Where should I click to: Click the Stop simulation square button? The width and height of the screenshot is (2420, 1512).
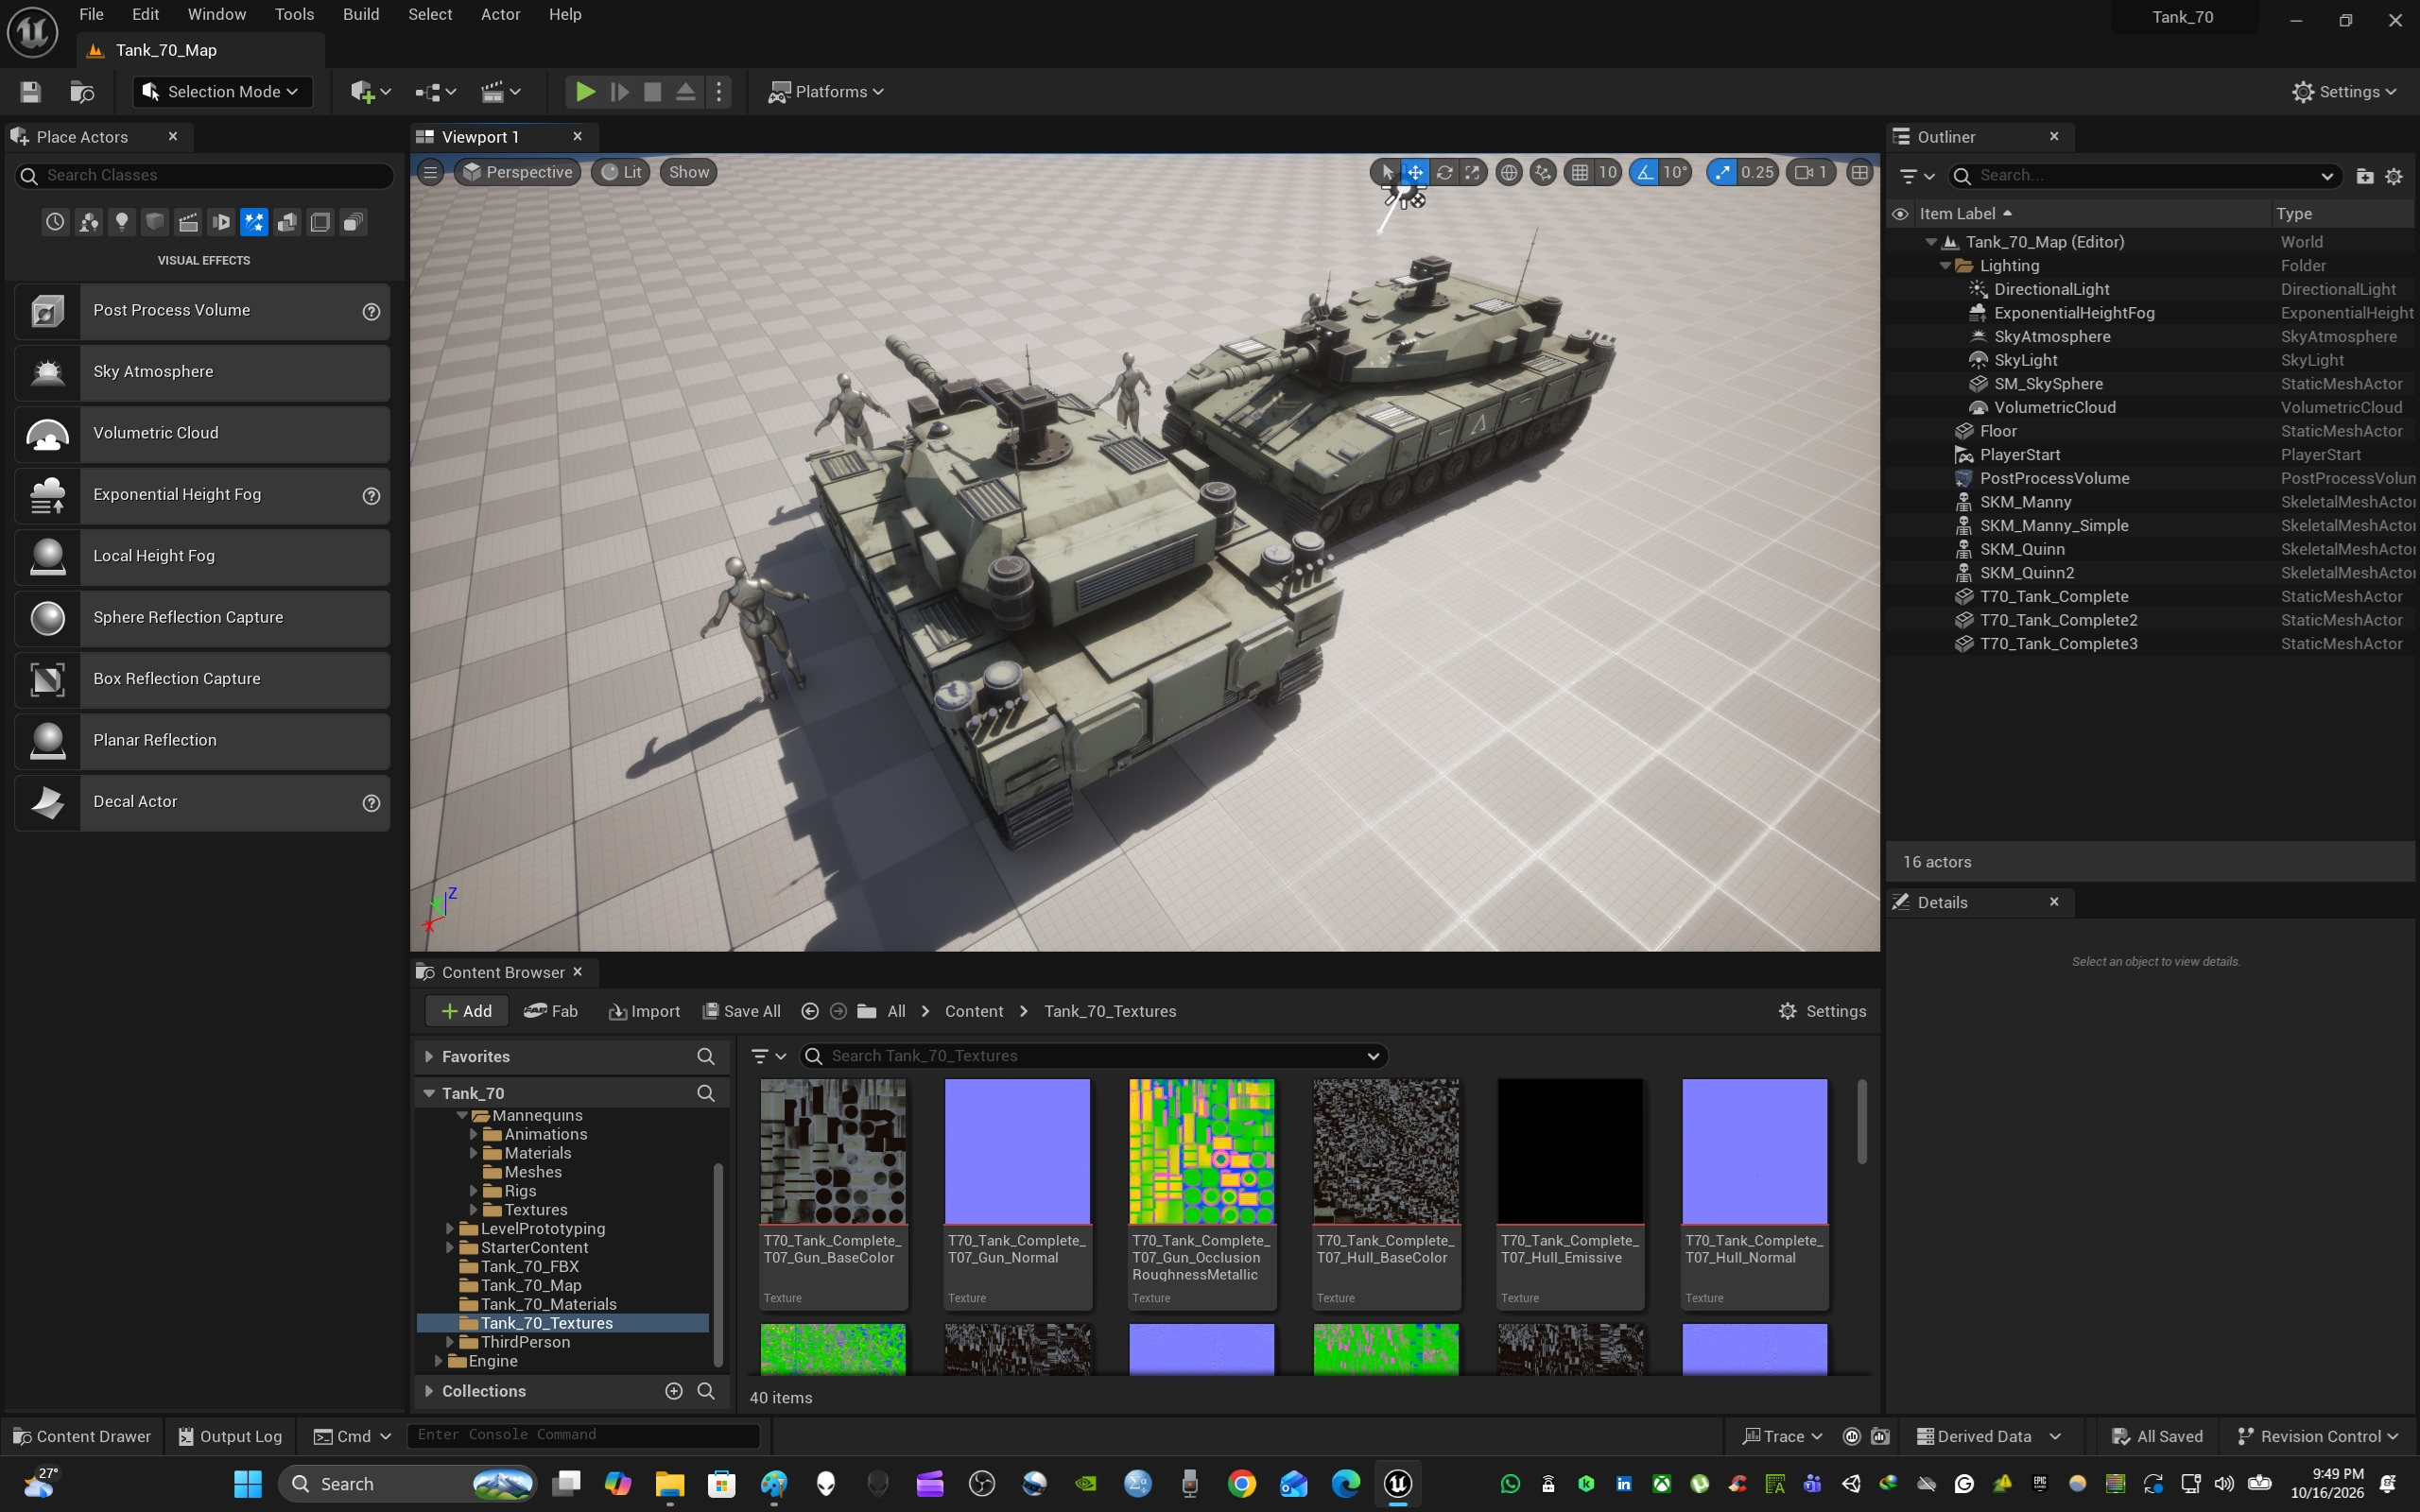click(x=652, y=92)
